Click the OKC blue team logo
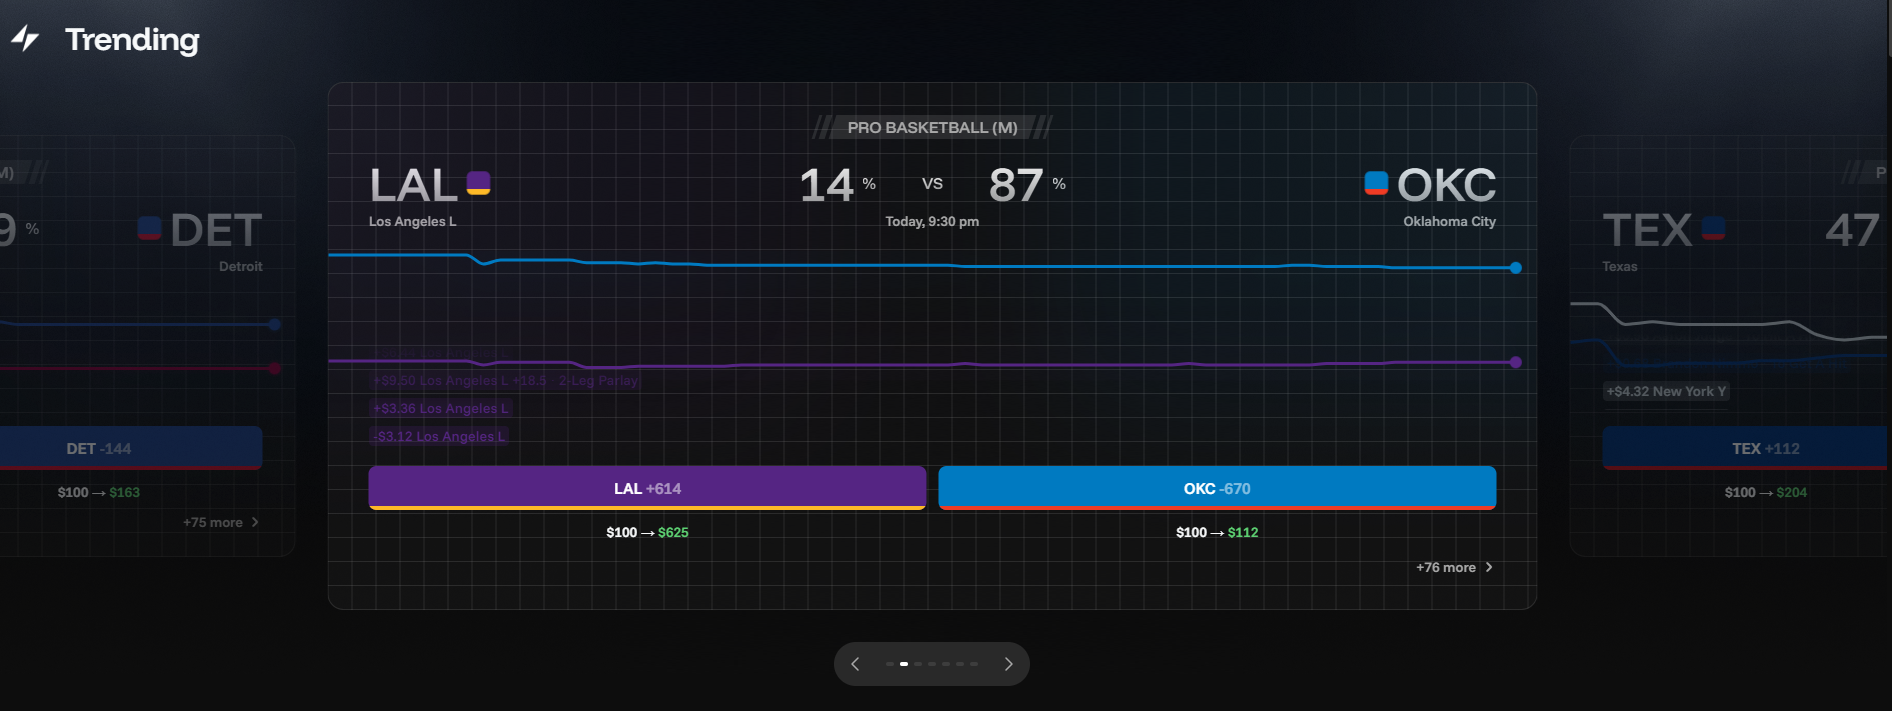 click(x=1376, y=183)
